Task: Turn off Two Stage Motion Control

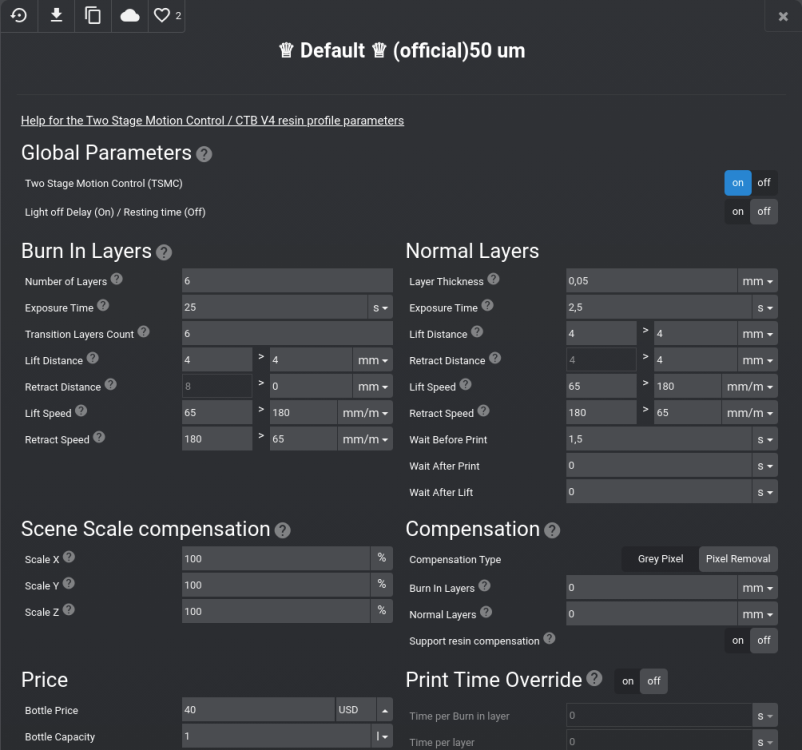Action: pyautogui.click(x=764, y=183)
